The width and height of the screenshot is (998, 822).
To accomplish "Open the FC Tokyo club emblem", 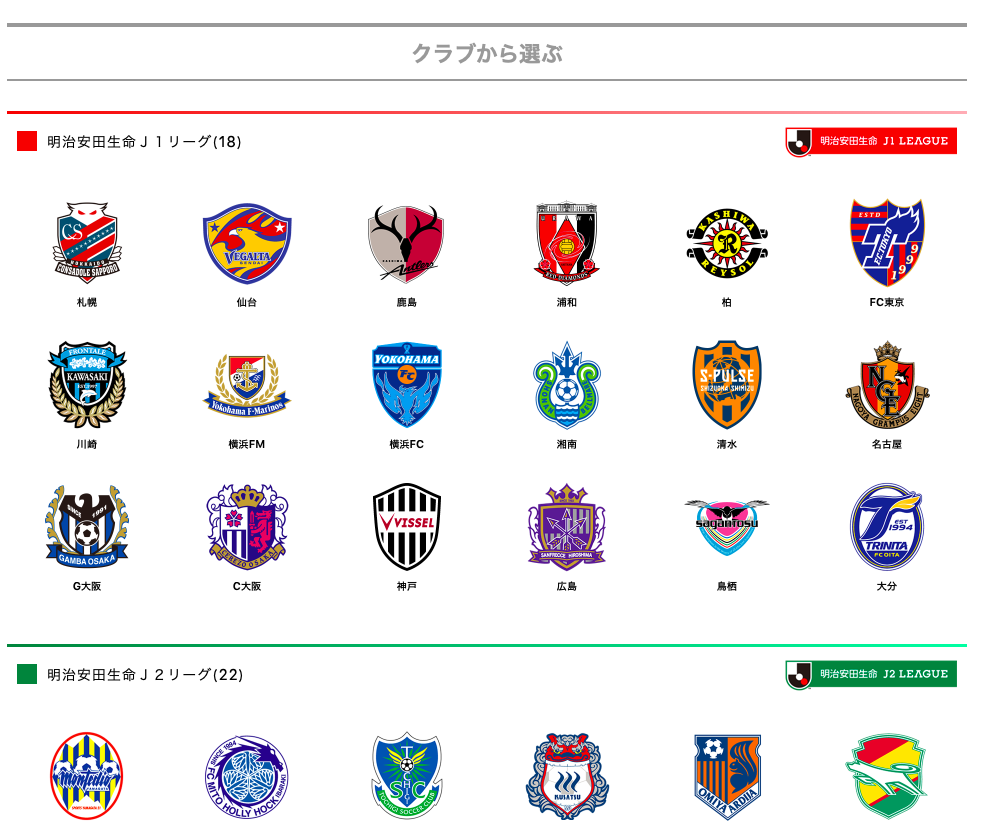I will click(x=887, y=243).
